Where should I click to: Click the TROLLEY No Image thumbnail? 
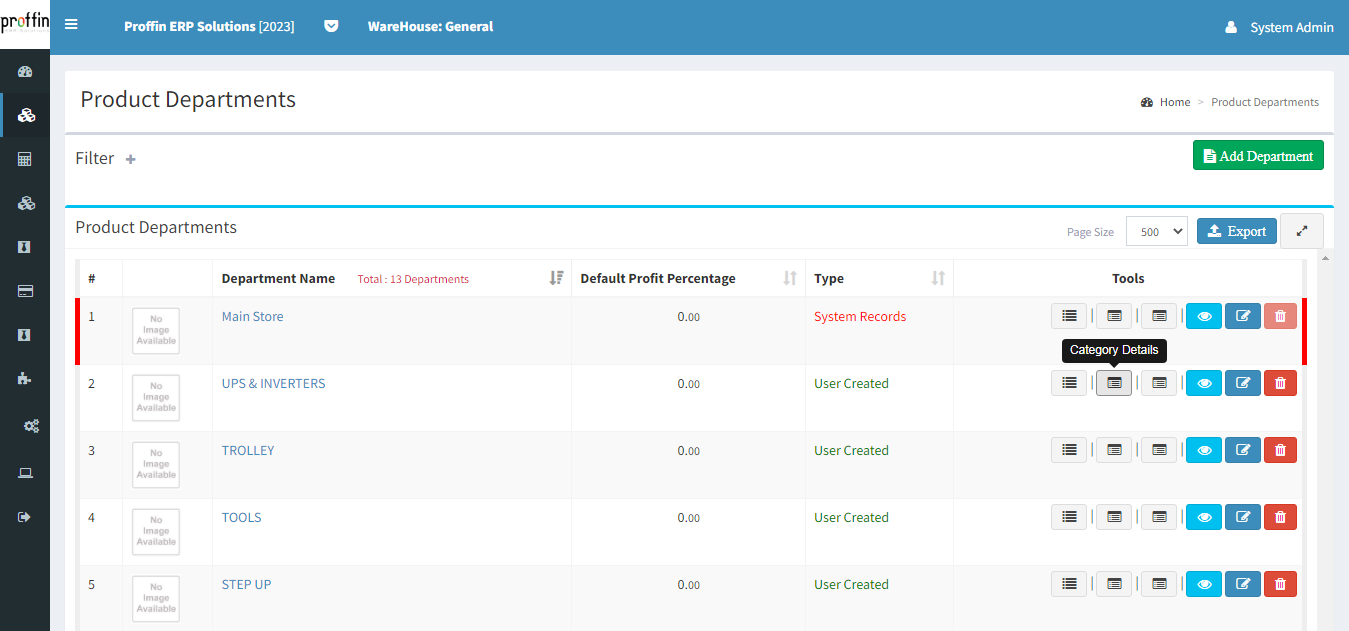click(156, 465)
